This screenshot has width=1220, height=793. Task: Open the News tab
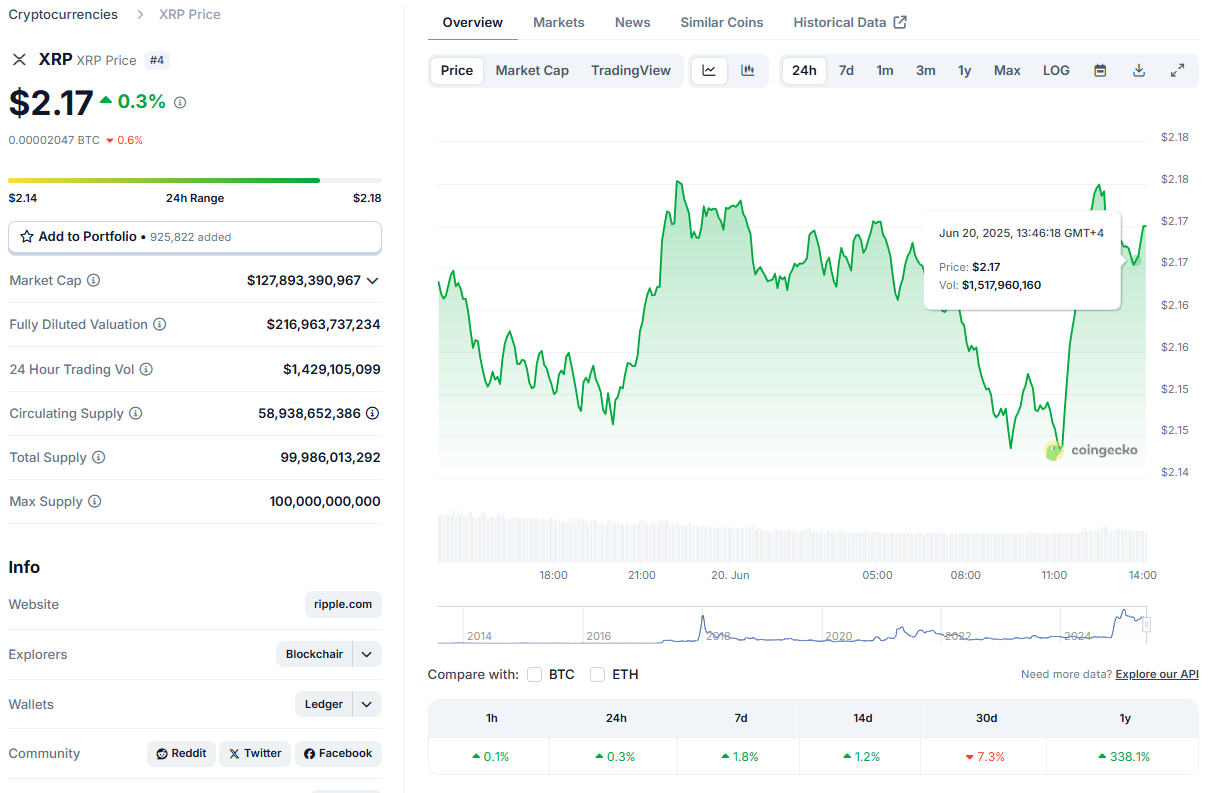tap(633, 22)
